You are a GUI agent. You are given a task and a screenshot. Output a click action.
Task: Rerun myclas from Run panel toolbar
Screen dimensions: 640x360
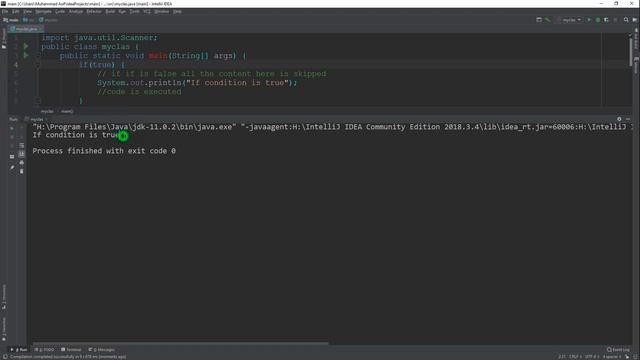[12, 128]
